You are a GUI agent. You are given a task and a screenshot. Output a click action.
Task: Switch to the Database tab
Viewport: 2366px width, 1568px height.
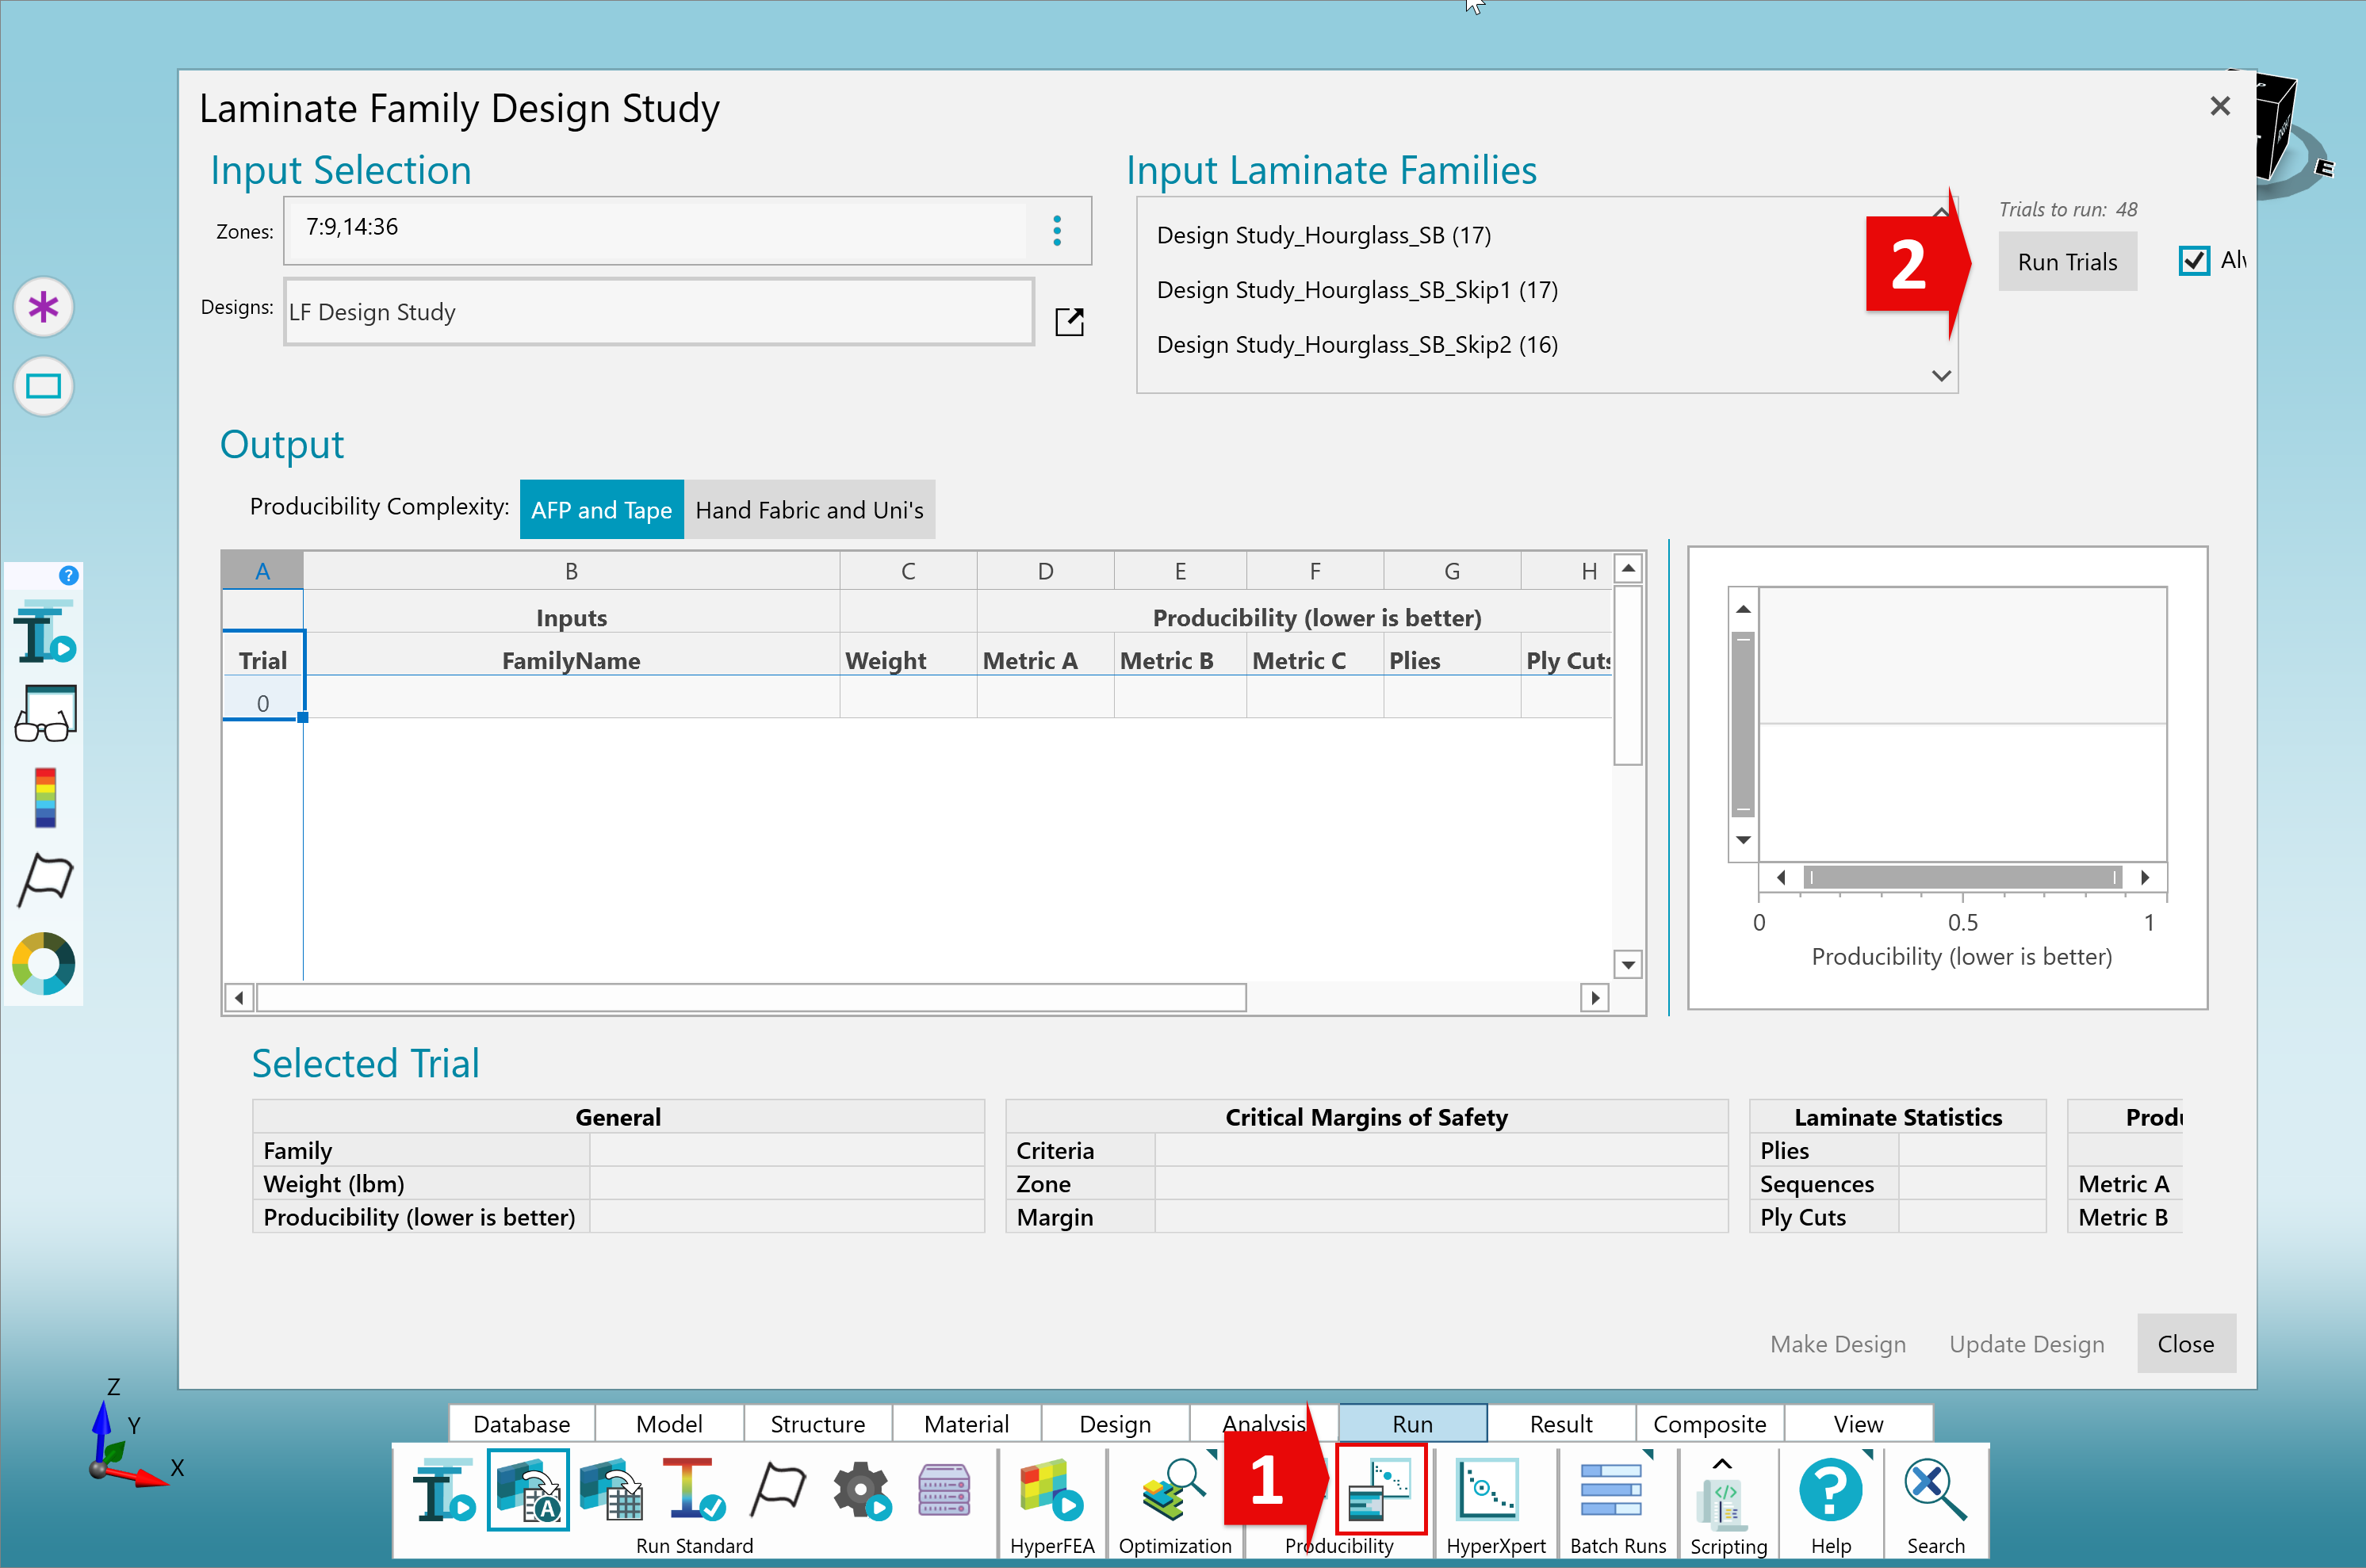522,1423
